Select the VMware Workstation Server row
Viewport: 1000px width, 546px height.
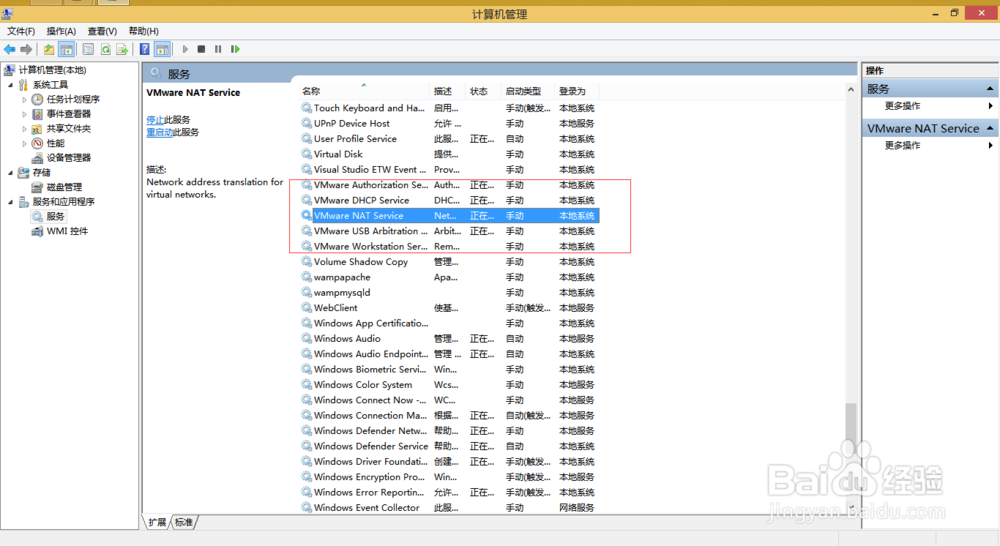coord(449,246)
